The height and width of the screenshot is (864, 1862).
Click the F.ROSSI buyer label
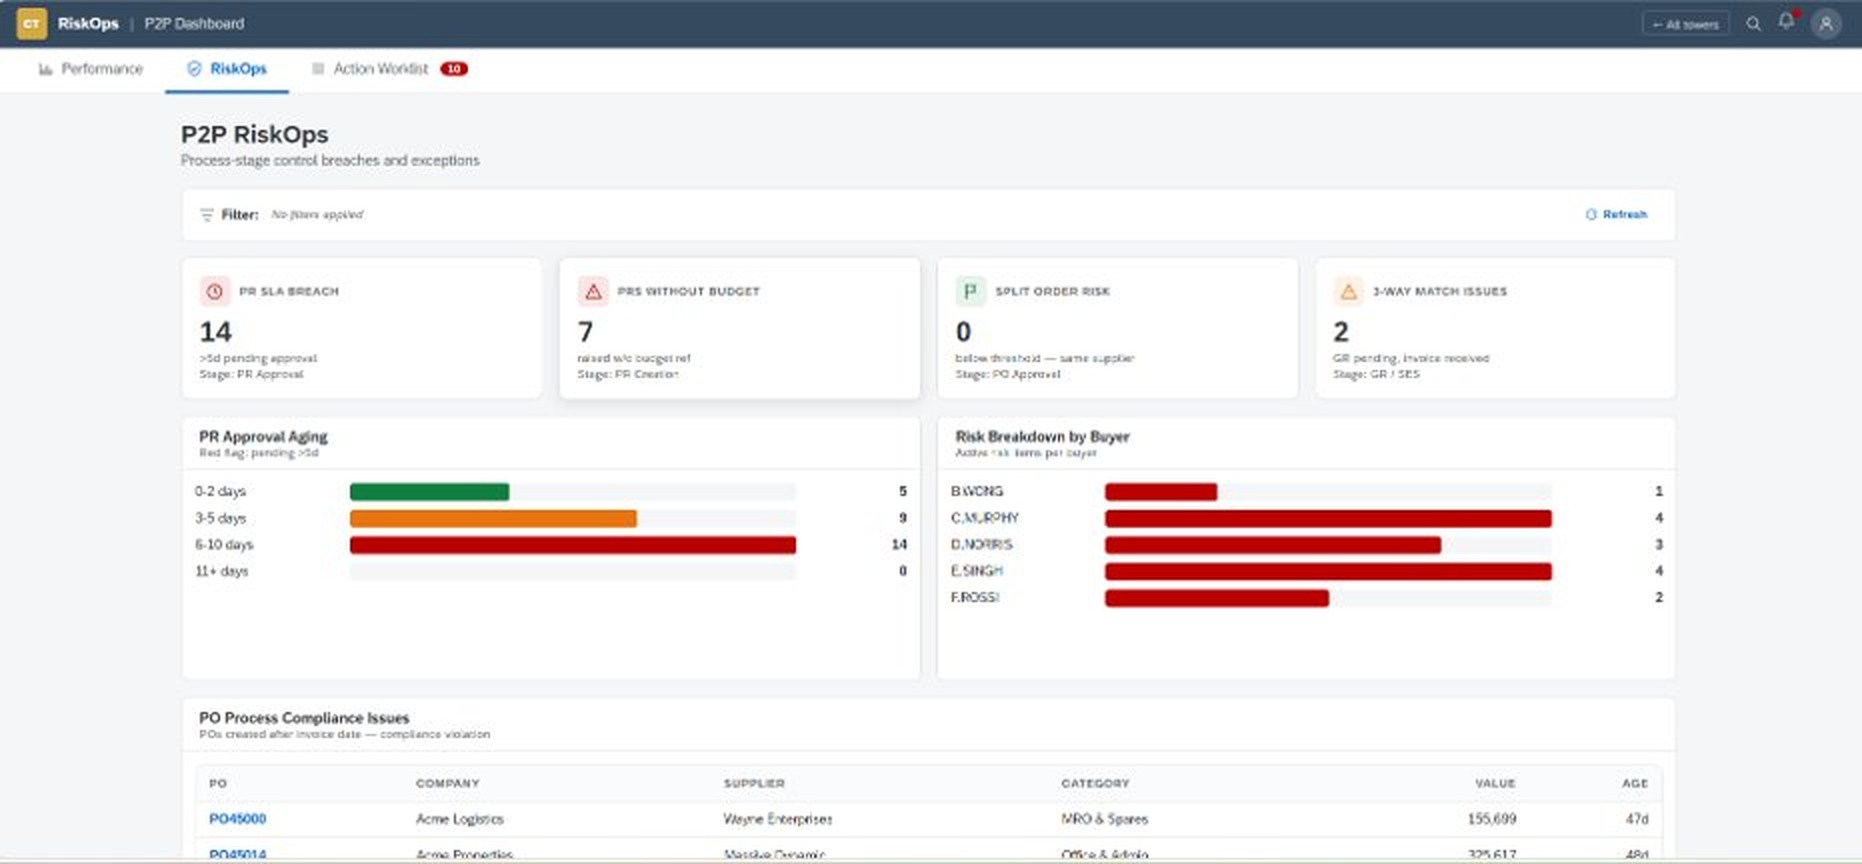pos(974,598)
